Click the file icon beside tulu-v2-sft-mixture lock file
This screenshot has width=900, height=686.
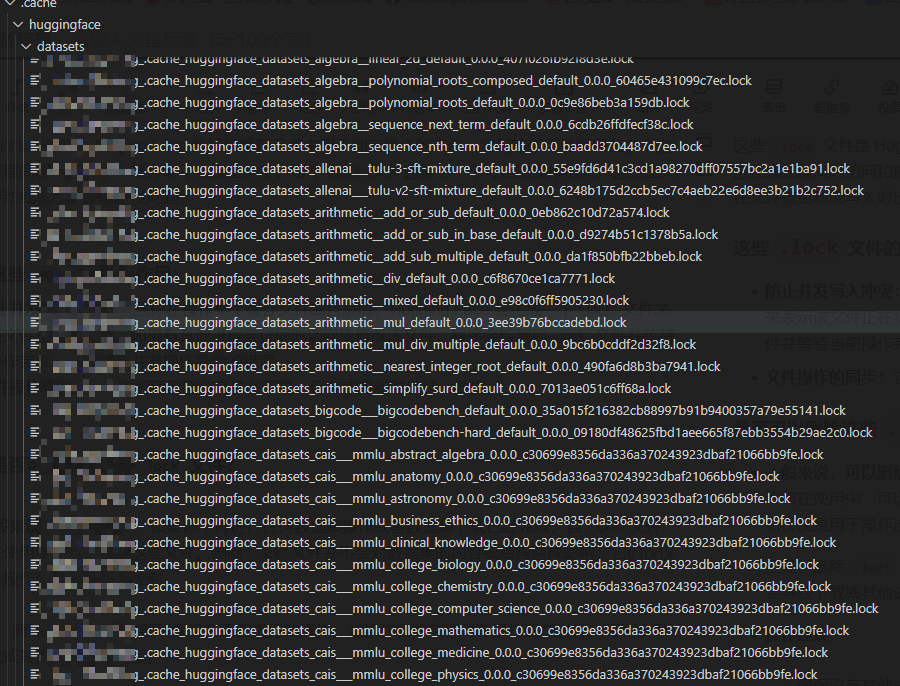click(34, 190)
